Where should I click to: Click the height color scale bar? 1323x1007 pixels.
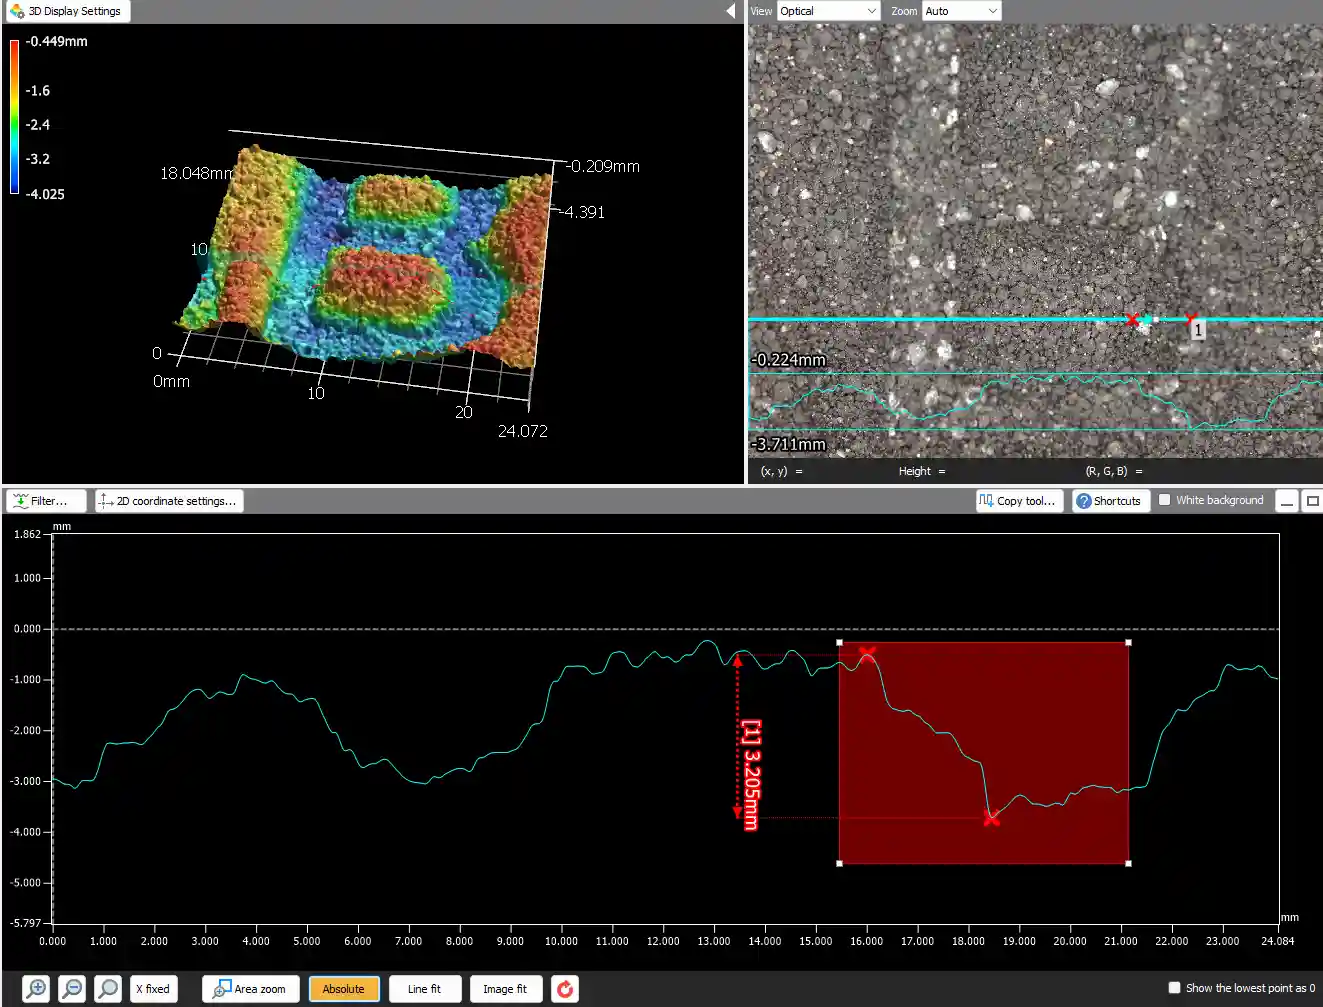pos(13,118)
